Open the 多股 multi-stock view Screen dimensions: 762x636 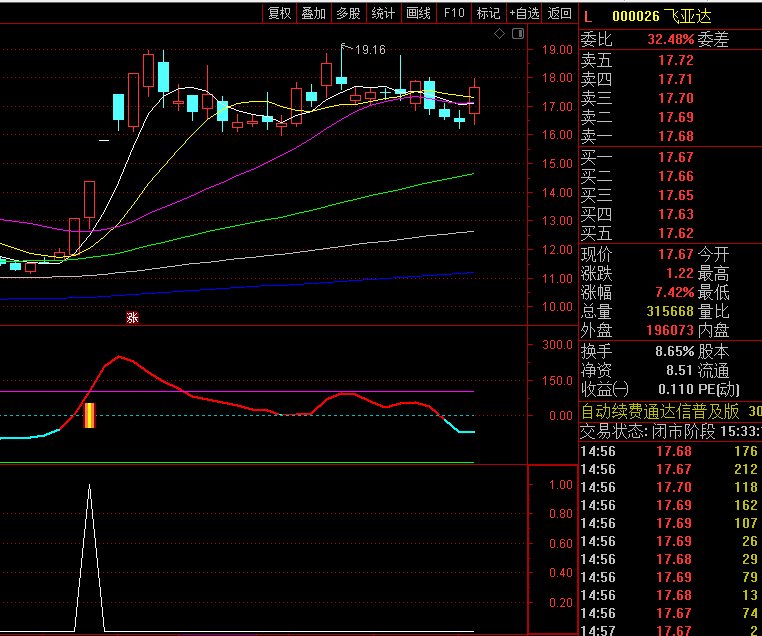pyautogui.click(x=348, y=13)
